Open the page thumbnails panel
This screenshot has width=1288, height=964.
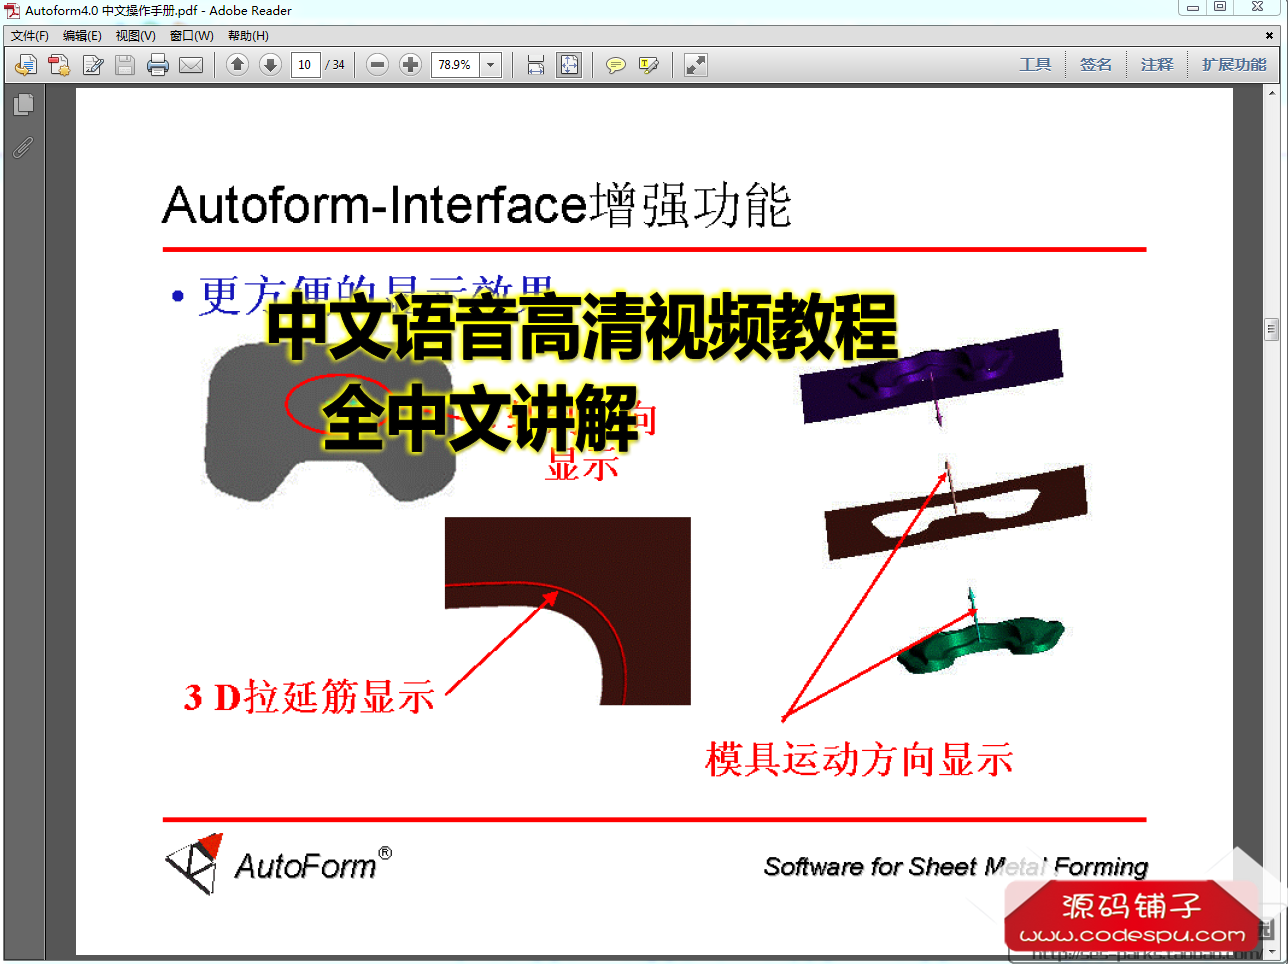pos(24,105)
